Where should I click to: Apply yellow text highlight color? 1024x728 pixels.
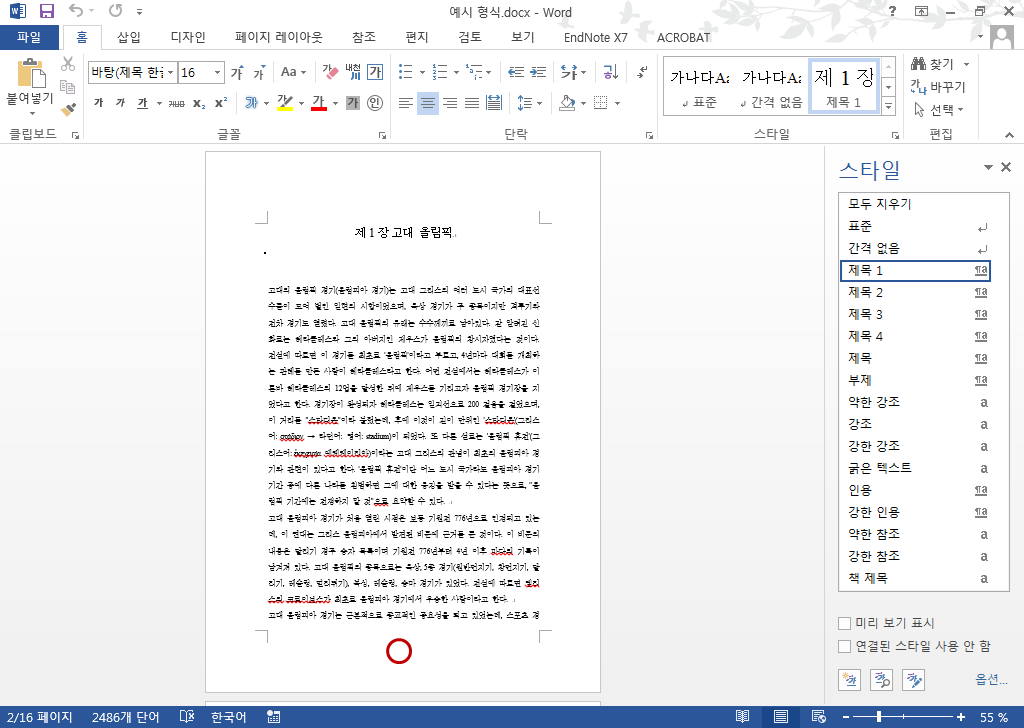284,103
